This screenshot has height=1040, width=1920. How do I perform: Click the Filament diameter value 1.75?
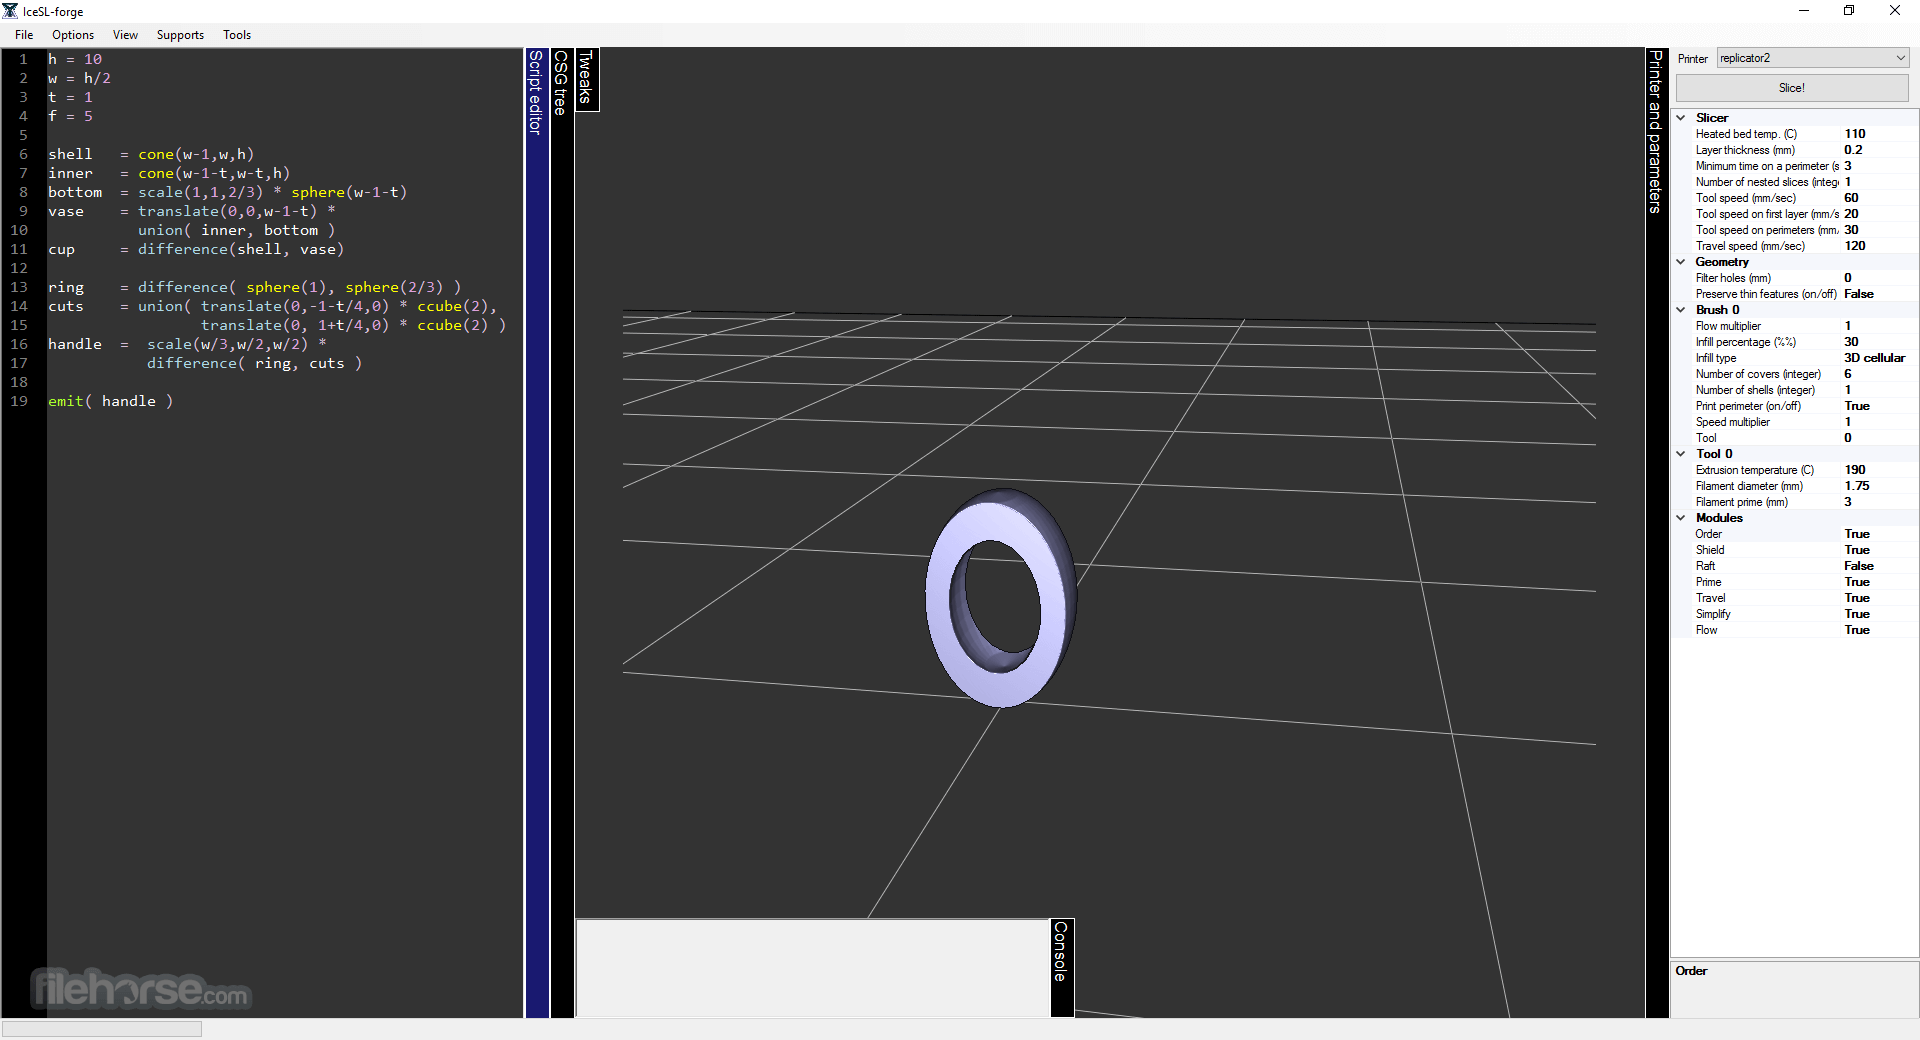click(1857, 486)
